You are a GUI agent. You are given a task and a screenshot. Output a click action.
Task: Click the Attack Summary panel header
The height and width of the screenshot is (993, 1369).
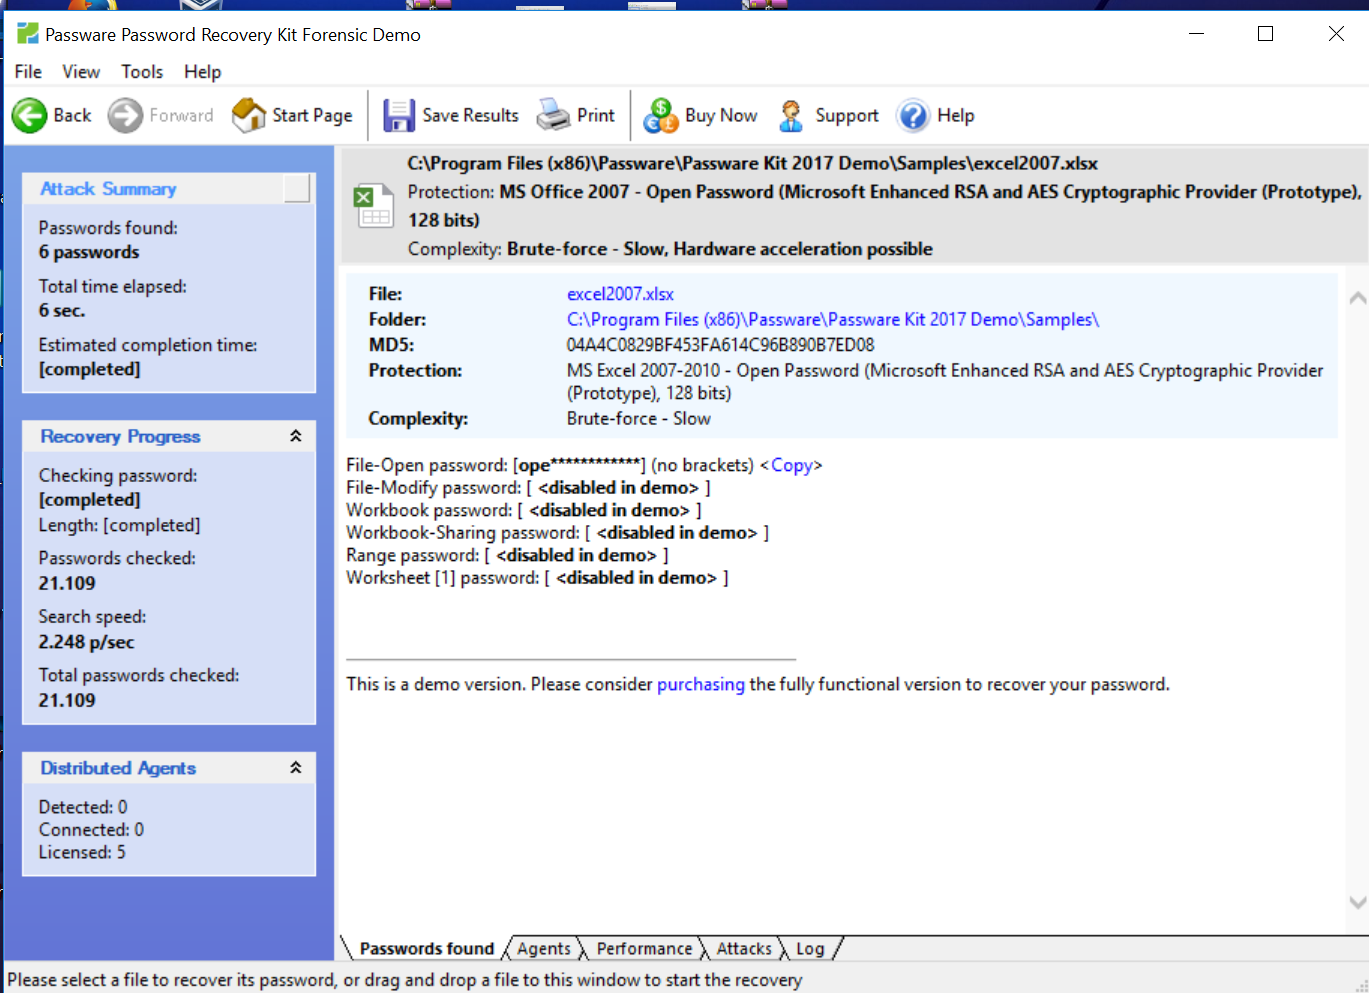click(168, 189)
